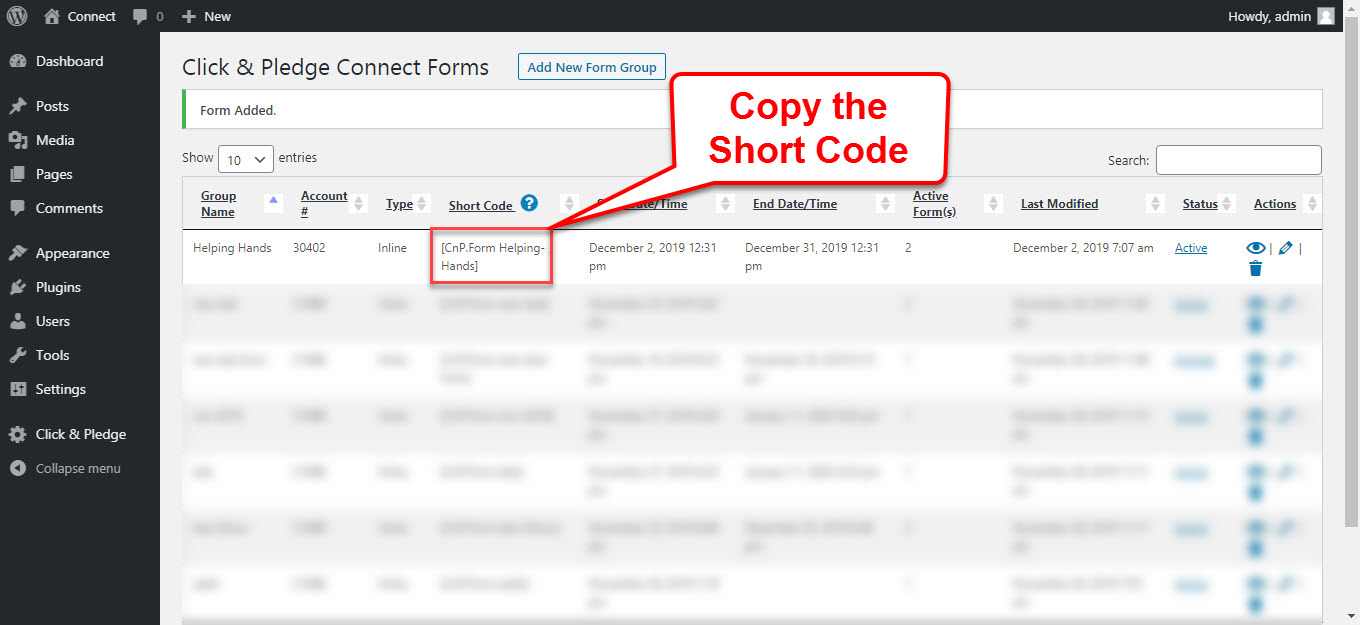Open the Comments sidebar item

[69, 208]
